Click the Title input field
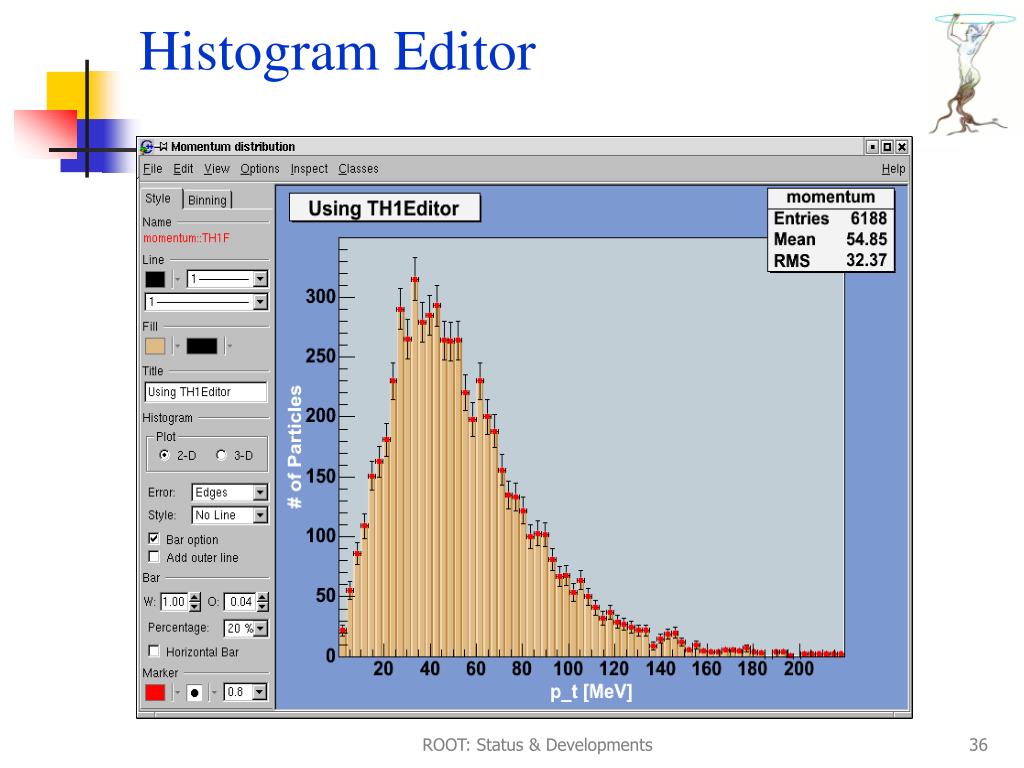This screenshot has width=1024, height=768. pos(206,392)
